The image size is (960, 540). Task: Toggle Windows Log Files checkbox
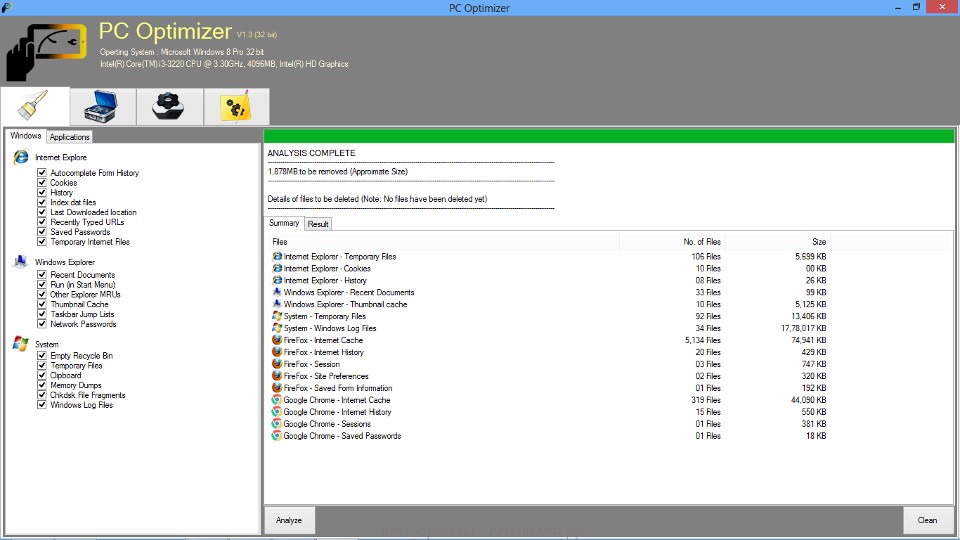tap(42, 405)
